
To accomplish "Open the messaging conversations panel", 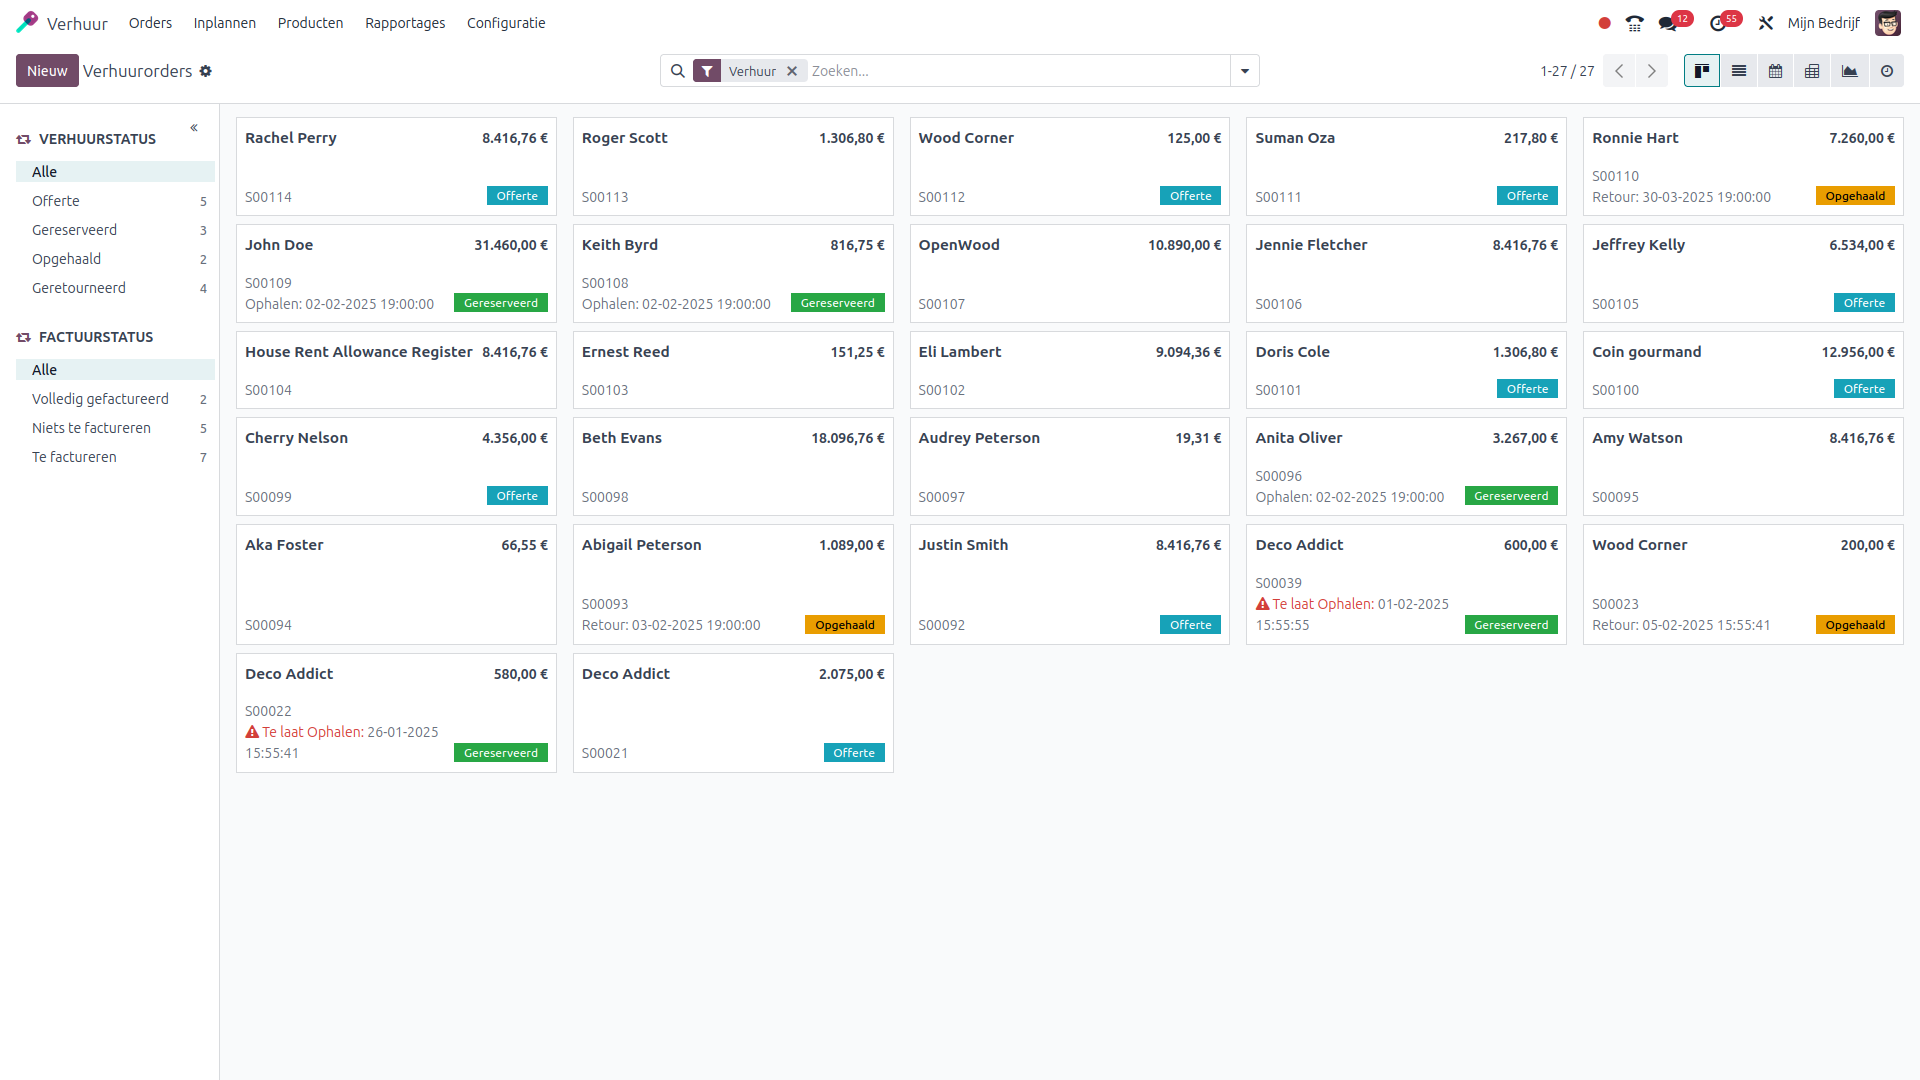I will click(1667, 21).
